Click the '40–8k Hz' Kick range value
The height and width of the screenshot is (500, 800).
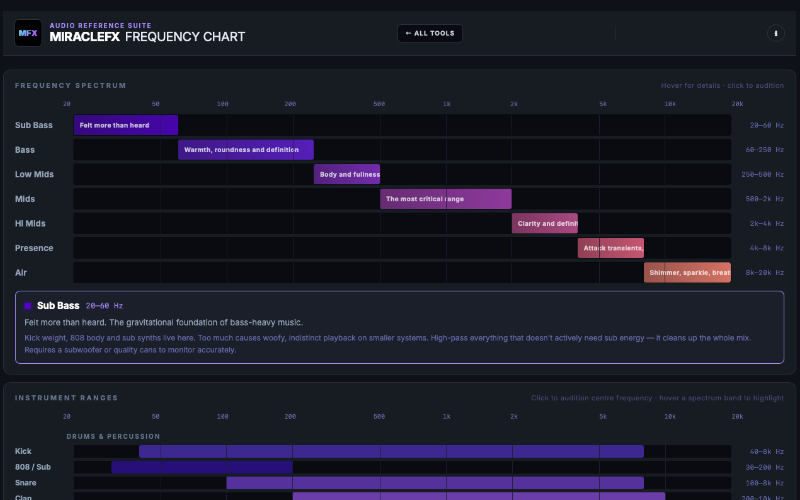click(x=766, y=451)
